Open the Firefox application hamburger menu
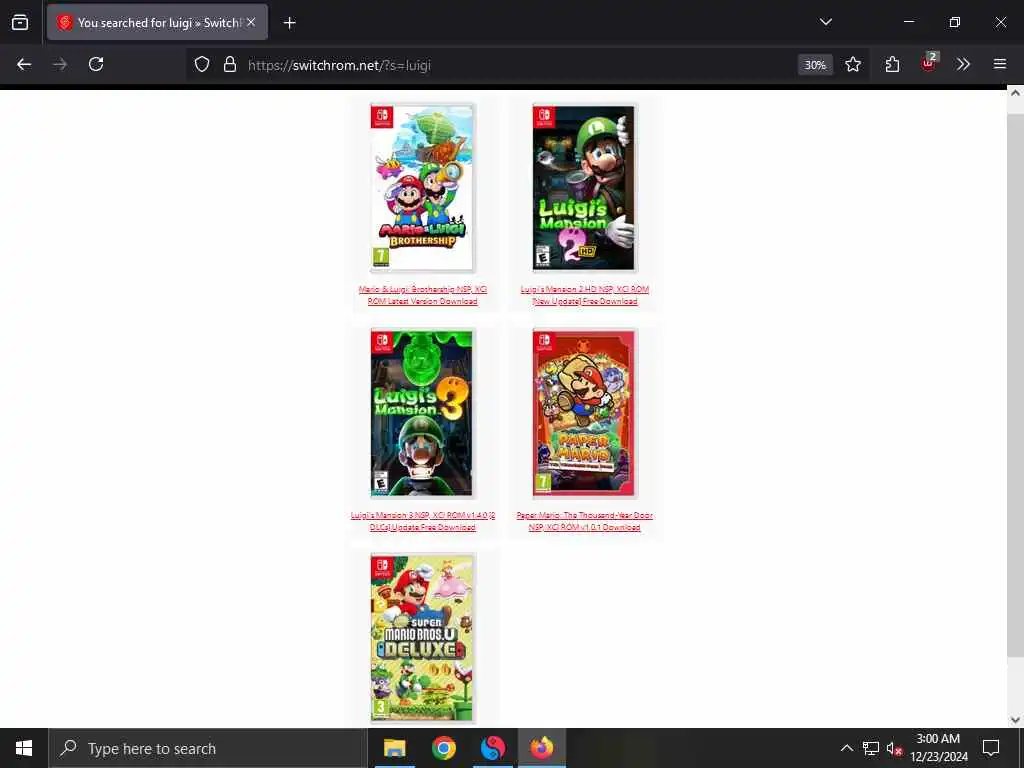Screen dimensions: 1024x768 tap(1000, 65)
